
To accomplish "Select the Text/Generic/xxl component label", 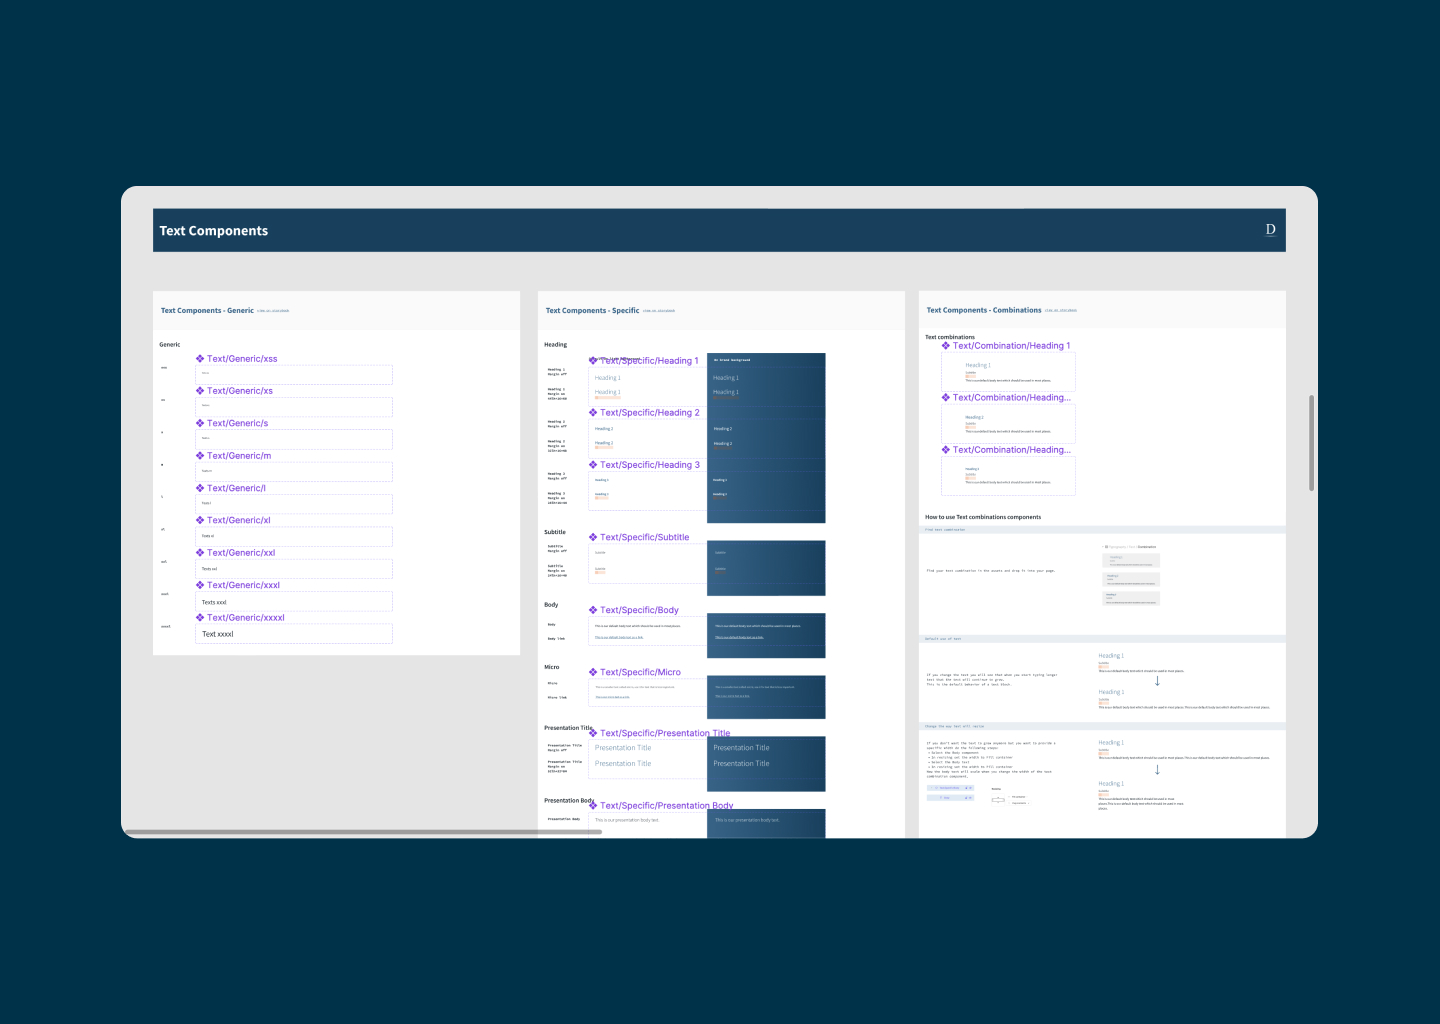I will coord(241,553).
